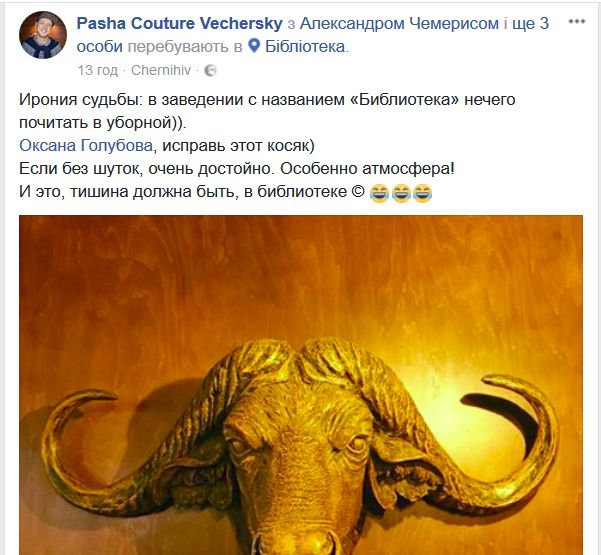This screenshot has height=555, width=601.
Task: Click the public globe privacy icon
Action: click(210, 71)
